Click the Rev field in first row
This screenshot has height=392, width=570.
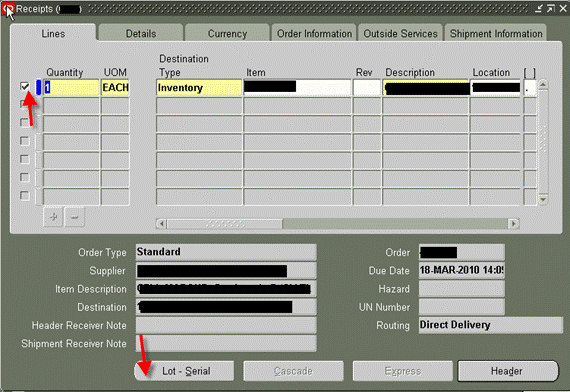366,88
